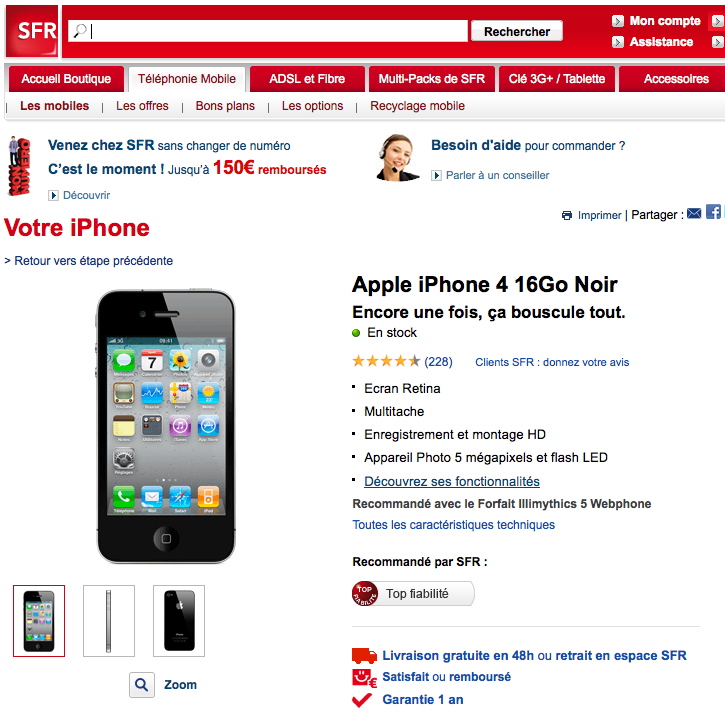Viewport: 725px width, 722px height.
Task: Open Découvrez ses fonctionnalités link
Action: [452, 482]
